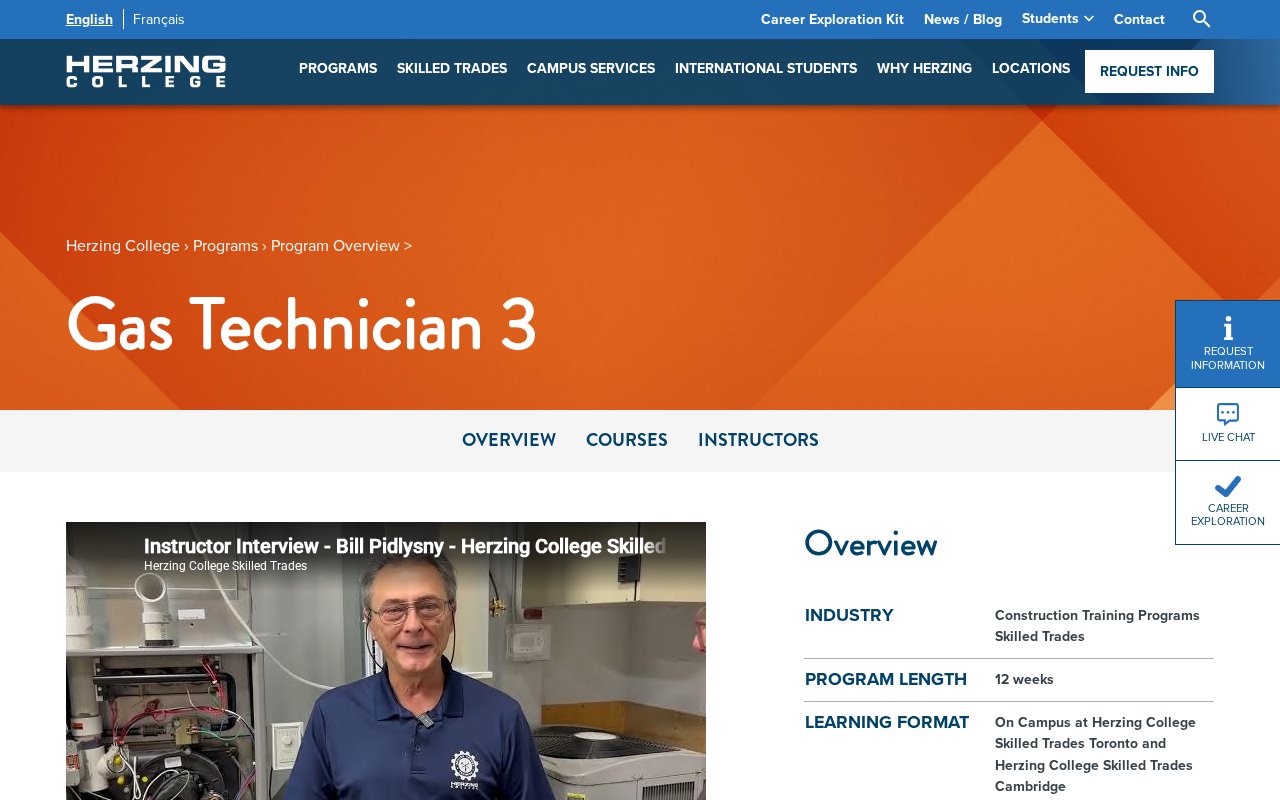Click the Herzing College logo
Viewport: 1280px width, 800px height.
(x=146, y=71)
